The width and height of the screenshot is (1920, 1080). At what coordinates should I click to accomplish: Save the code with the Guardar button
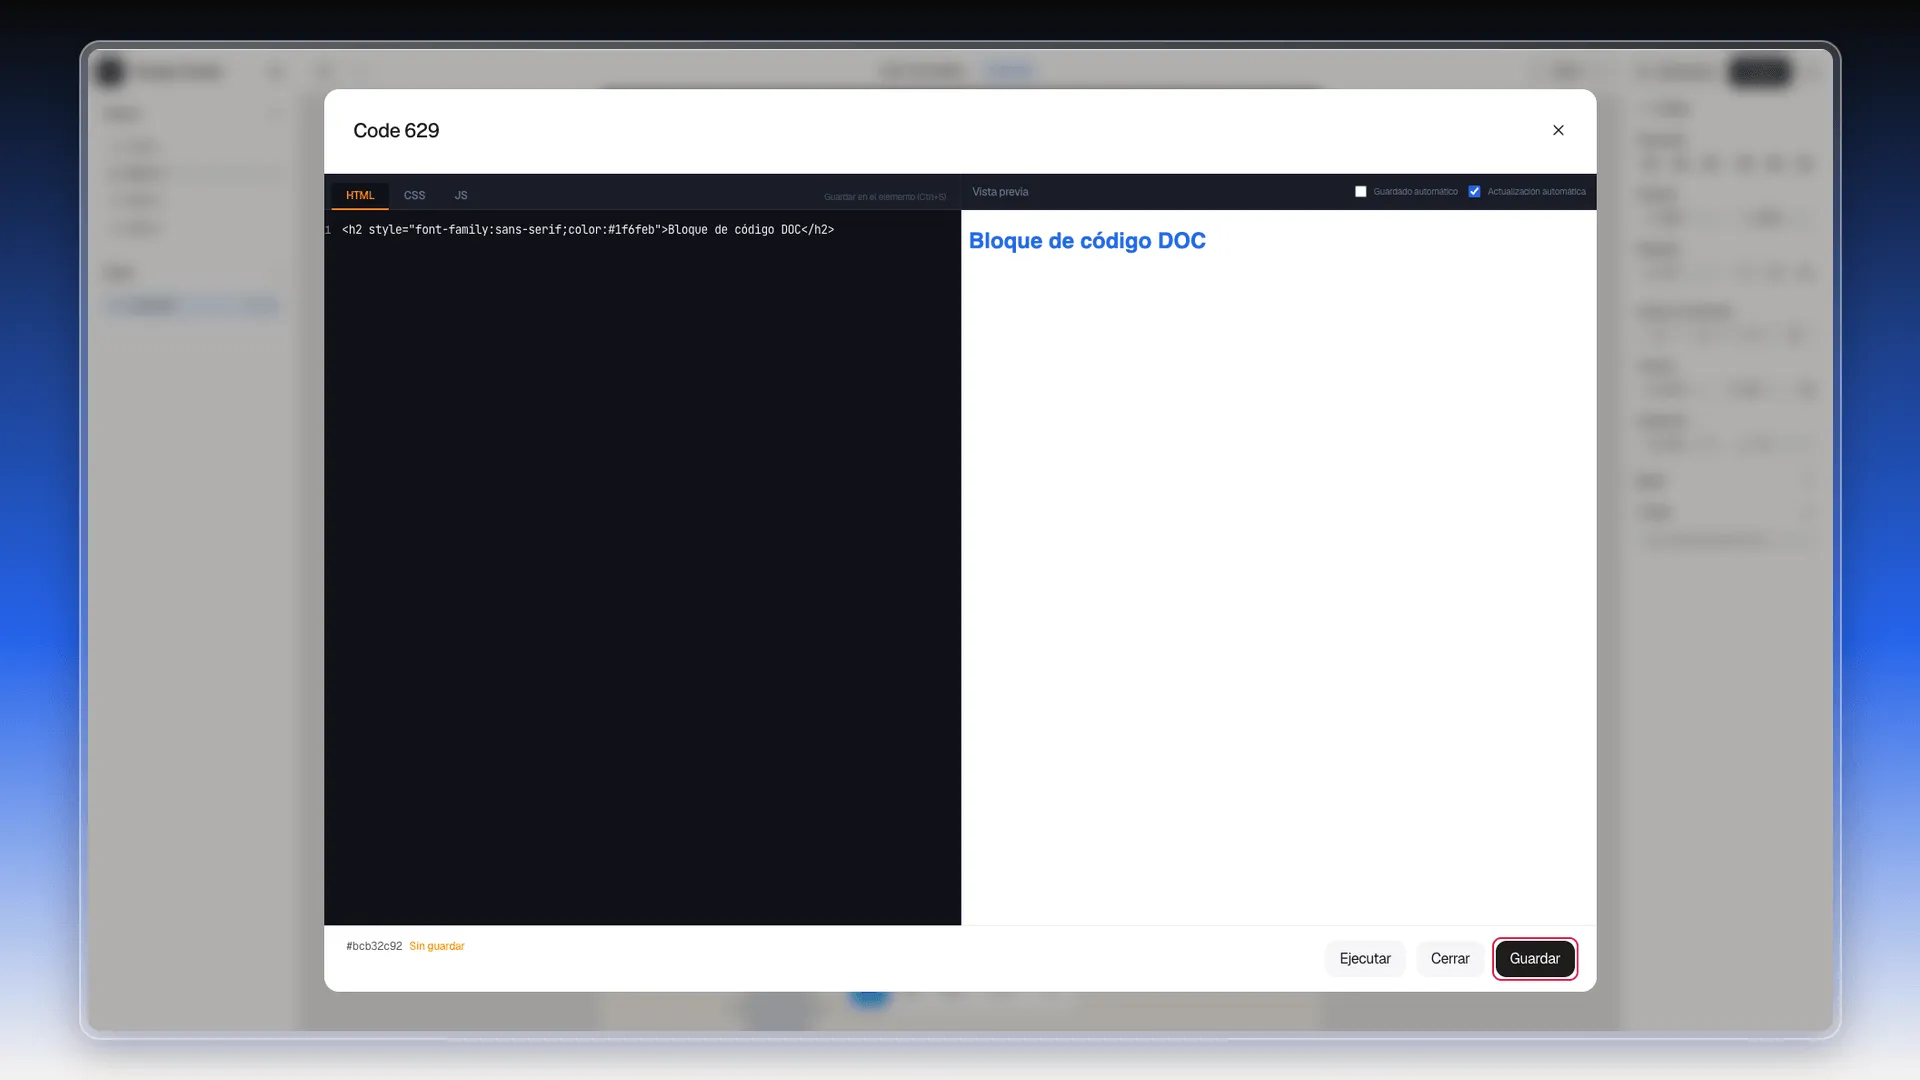(1534, 958)
